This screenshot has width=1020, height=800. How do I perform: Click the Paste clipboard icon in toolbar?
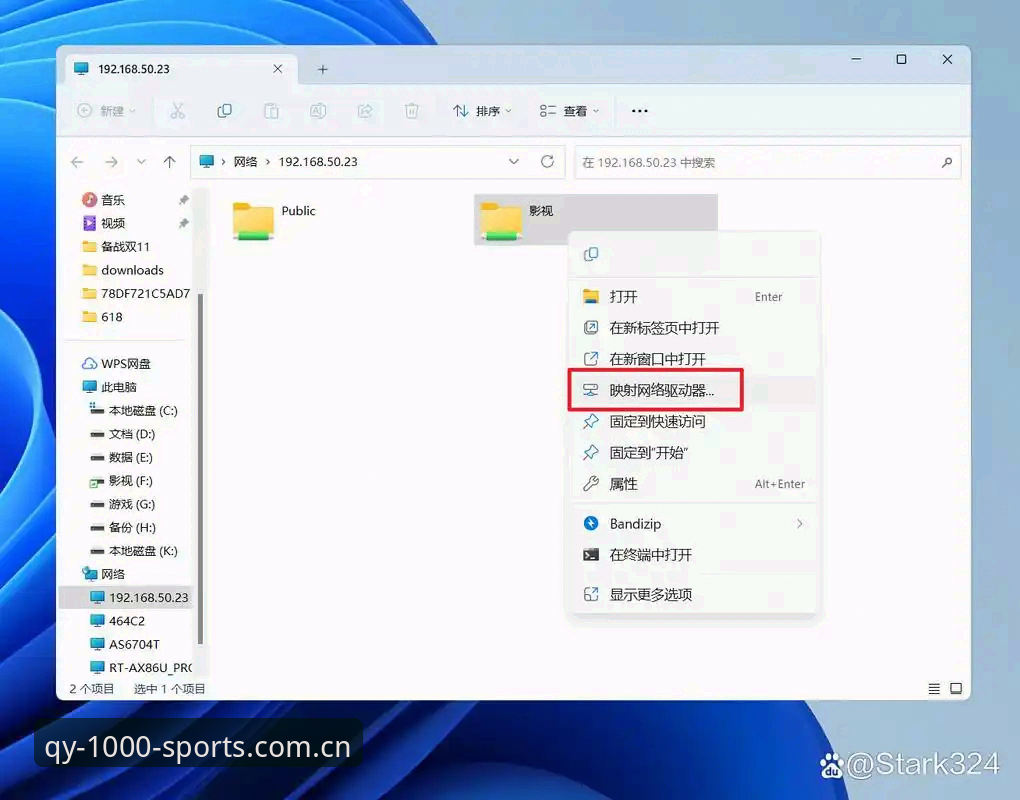coord(271,111)
